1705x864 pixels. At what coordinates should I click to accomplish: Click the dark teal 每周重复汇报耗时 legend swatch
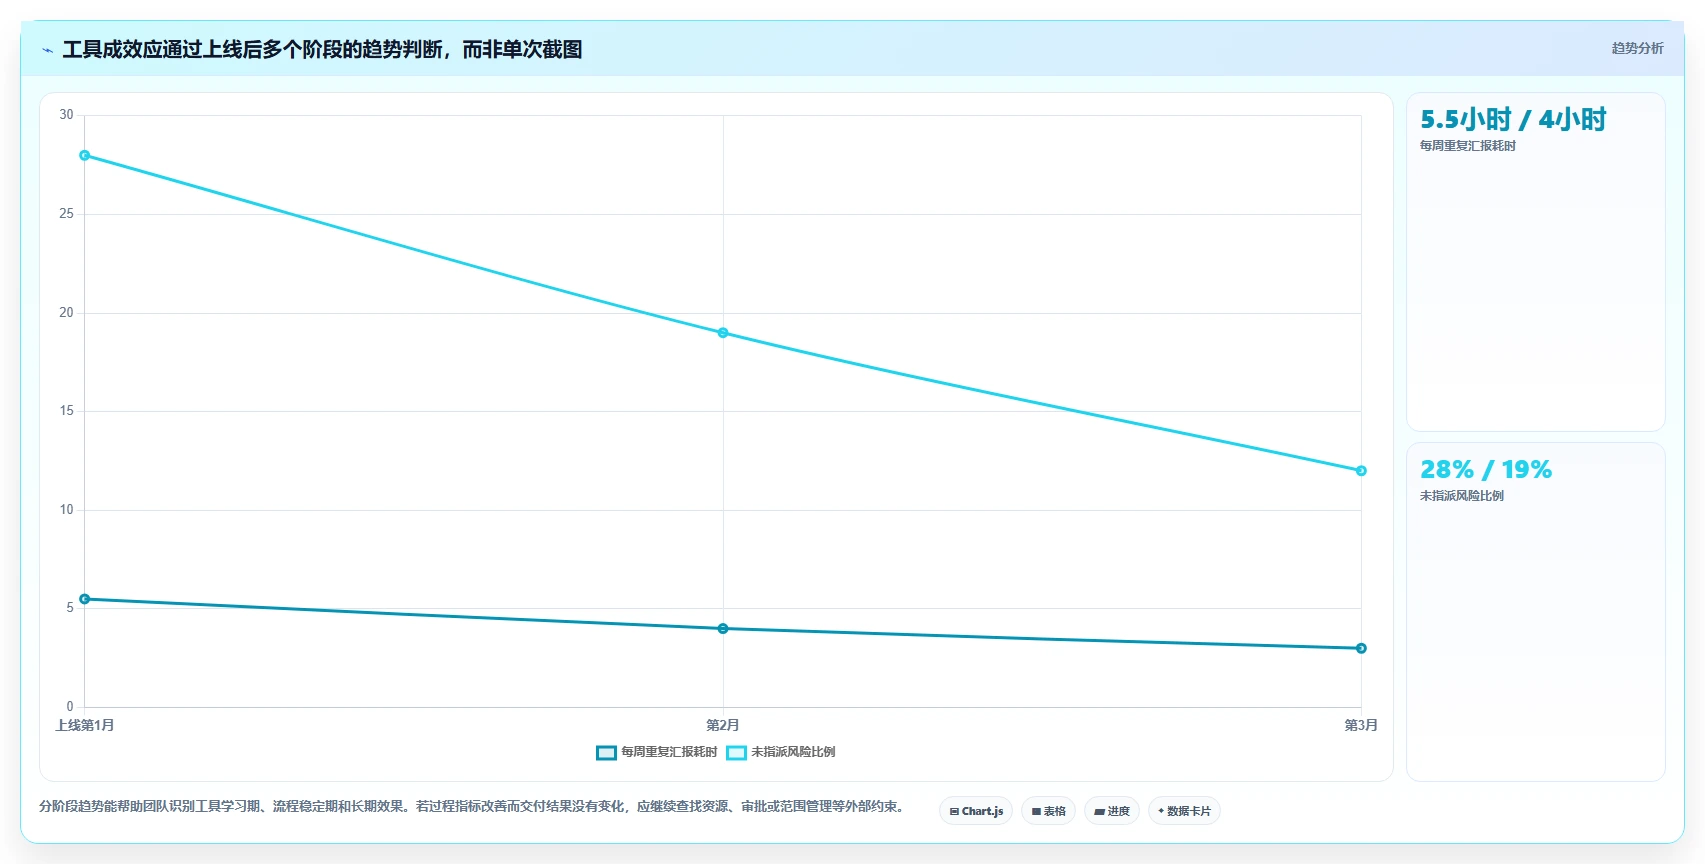click(x=606, y=753)
